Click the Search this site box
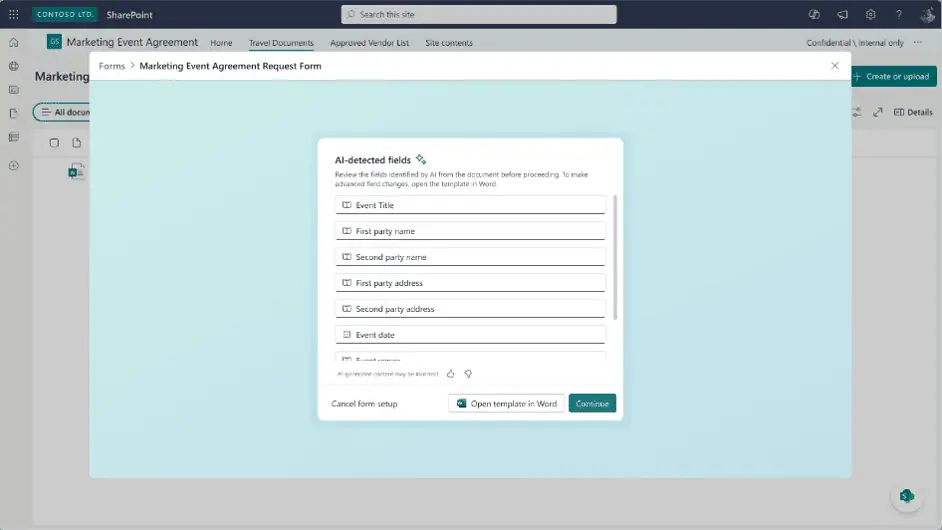The width and height of the screenshot is (942, 530). (x=479, y=14)
